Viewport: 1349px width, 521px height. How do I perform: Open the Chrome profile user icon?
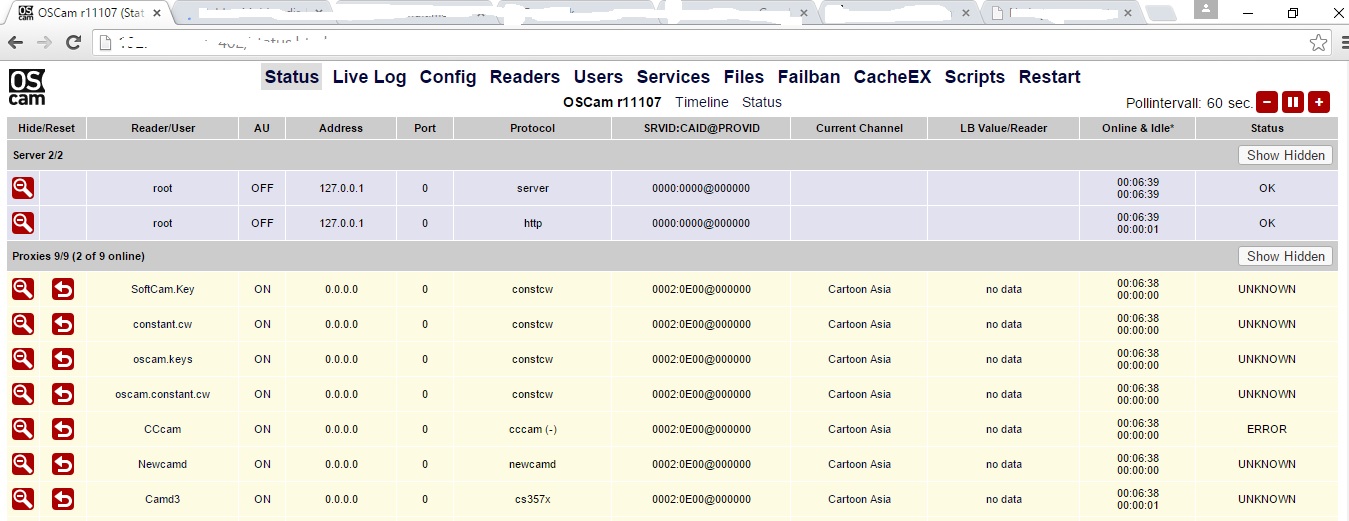[1207, 9]
